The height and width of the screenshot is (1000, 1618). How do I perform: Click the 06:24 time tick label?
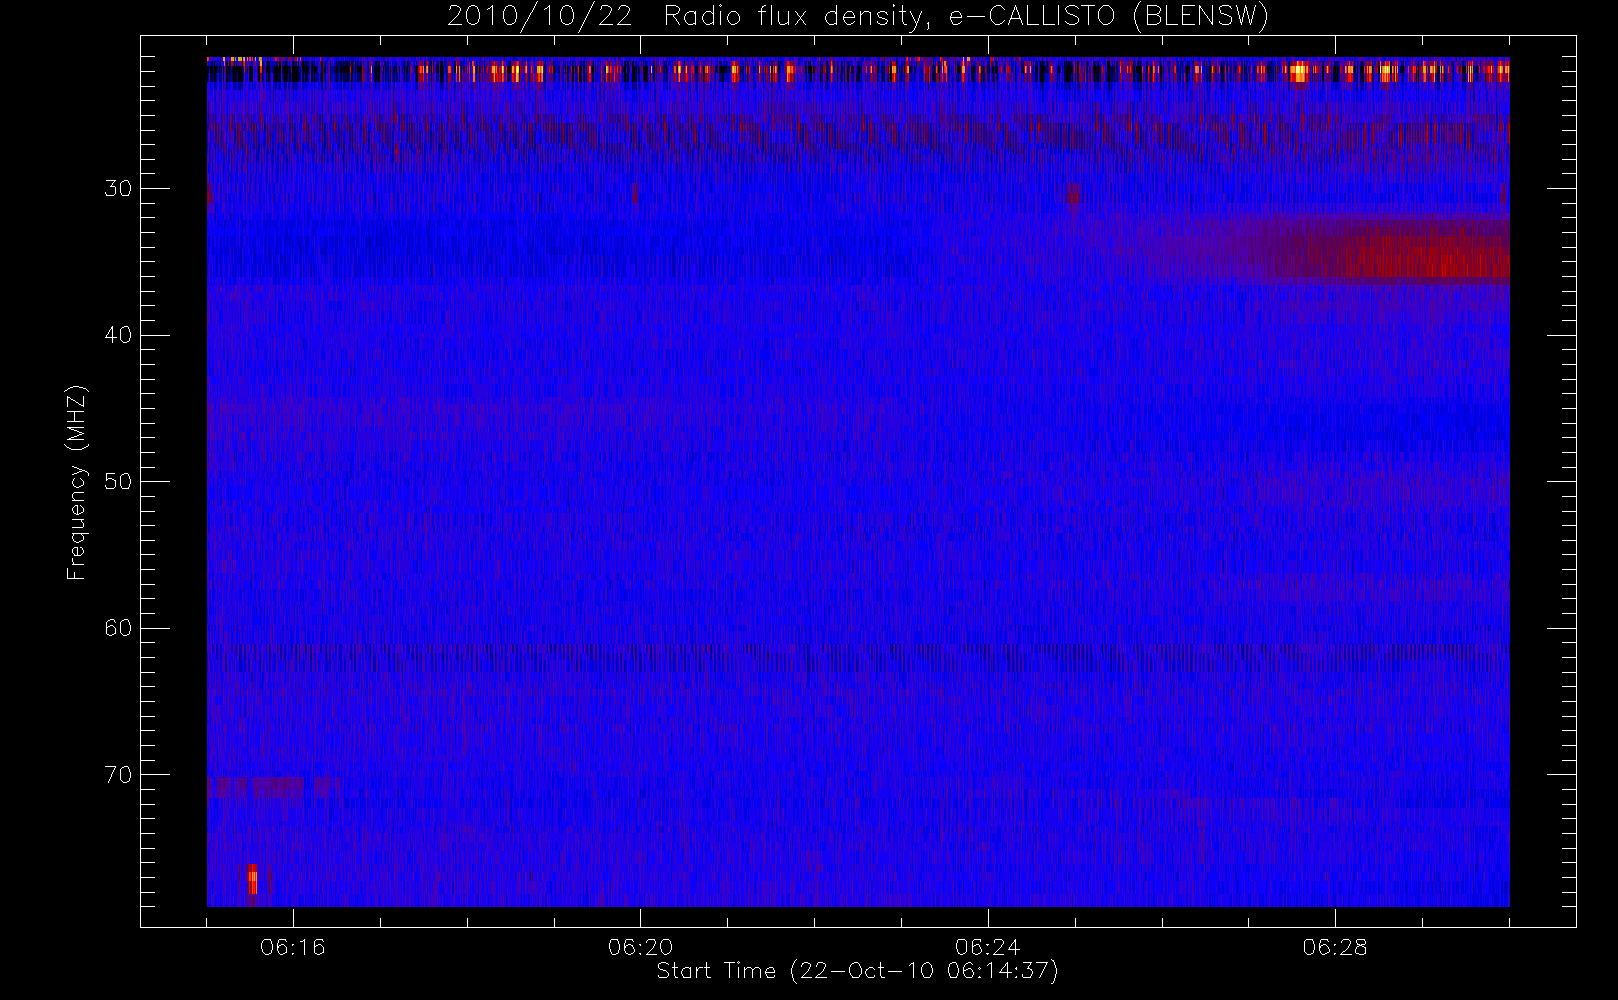point(987,947)
